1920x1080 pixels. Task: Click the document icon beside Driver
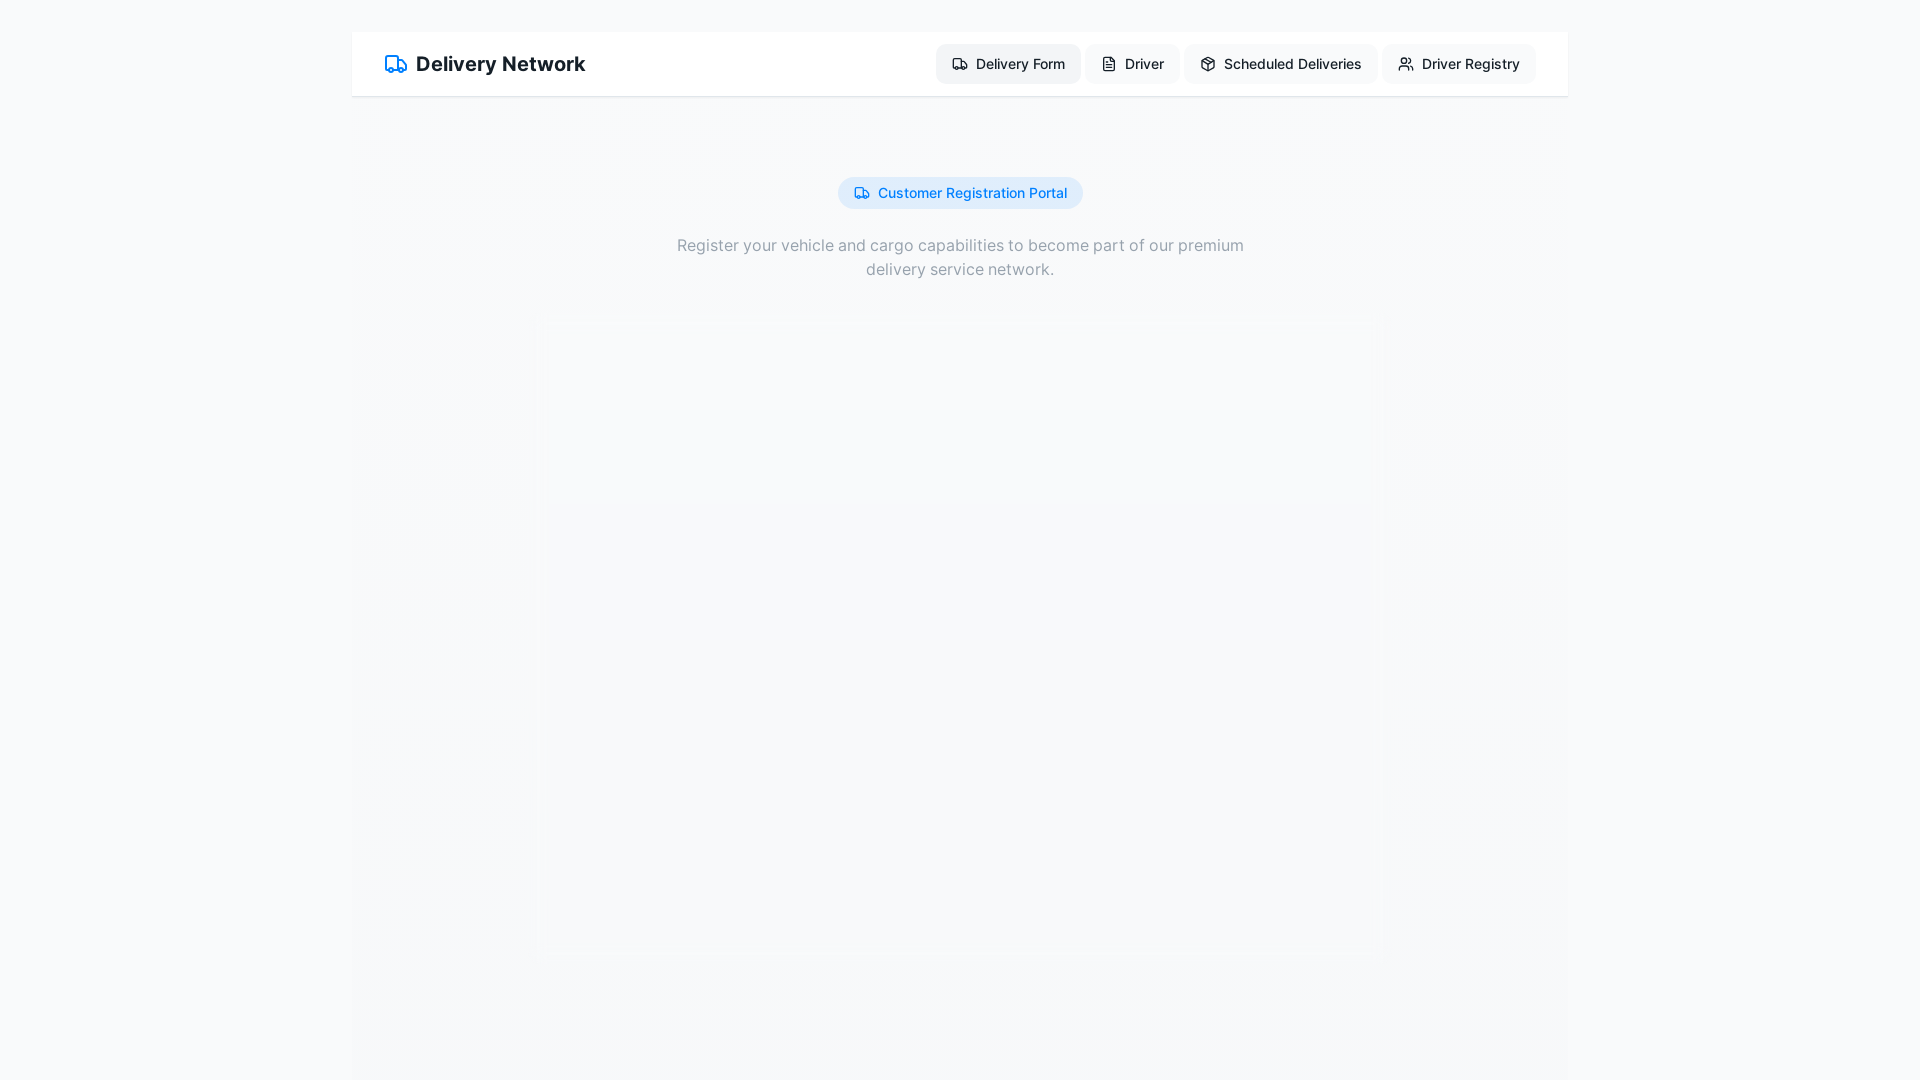point(1109,64)
